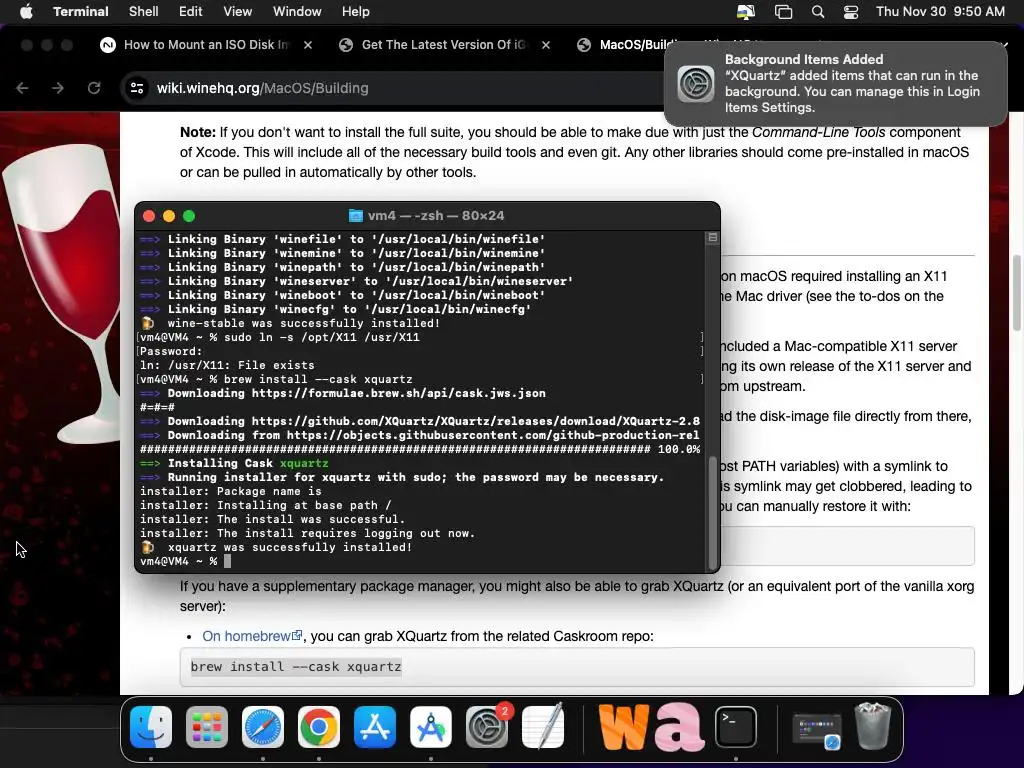Open Control Center in the menu bar
Screen dimensions: 1024x768
(x=851, y=11)
